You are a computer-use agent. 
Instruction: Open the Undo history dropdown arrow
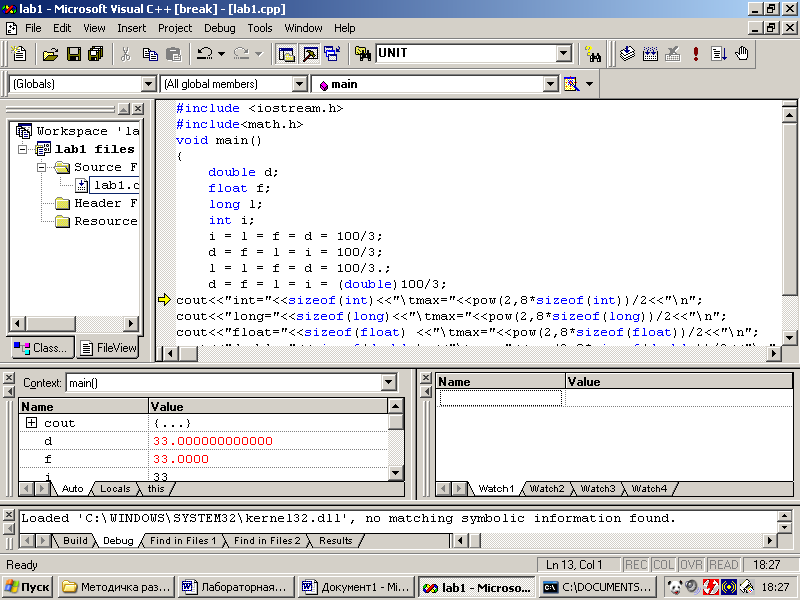221,53
